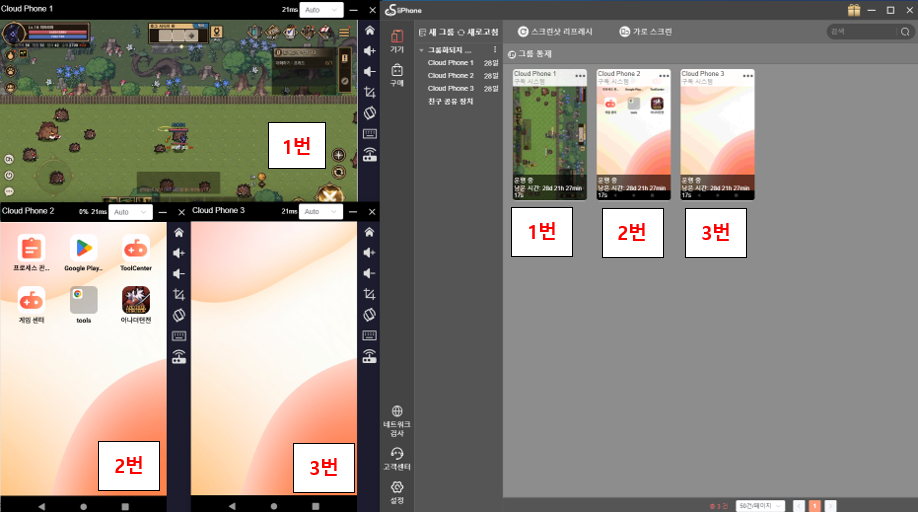Open Cloud Phone 3 thumbnail card
918x512 pixels.
(717, 135)
